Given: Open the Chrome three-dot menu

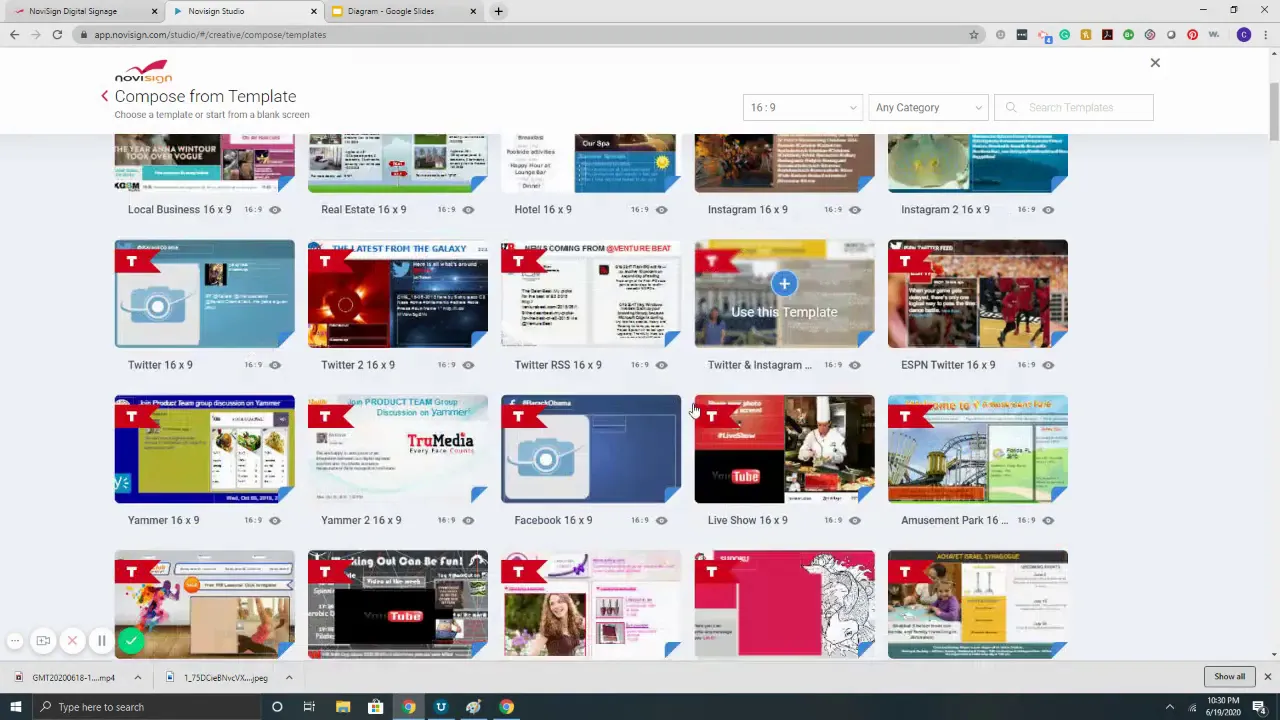Looking at the screenshot, I should (1266, 35).
